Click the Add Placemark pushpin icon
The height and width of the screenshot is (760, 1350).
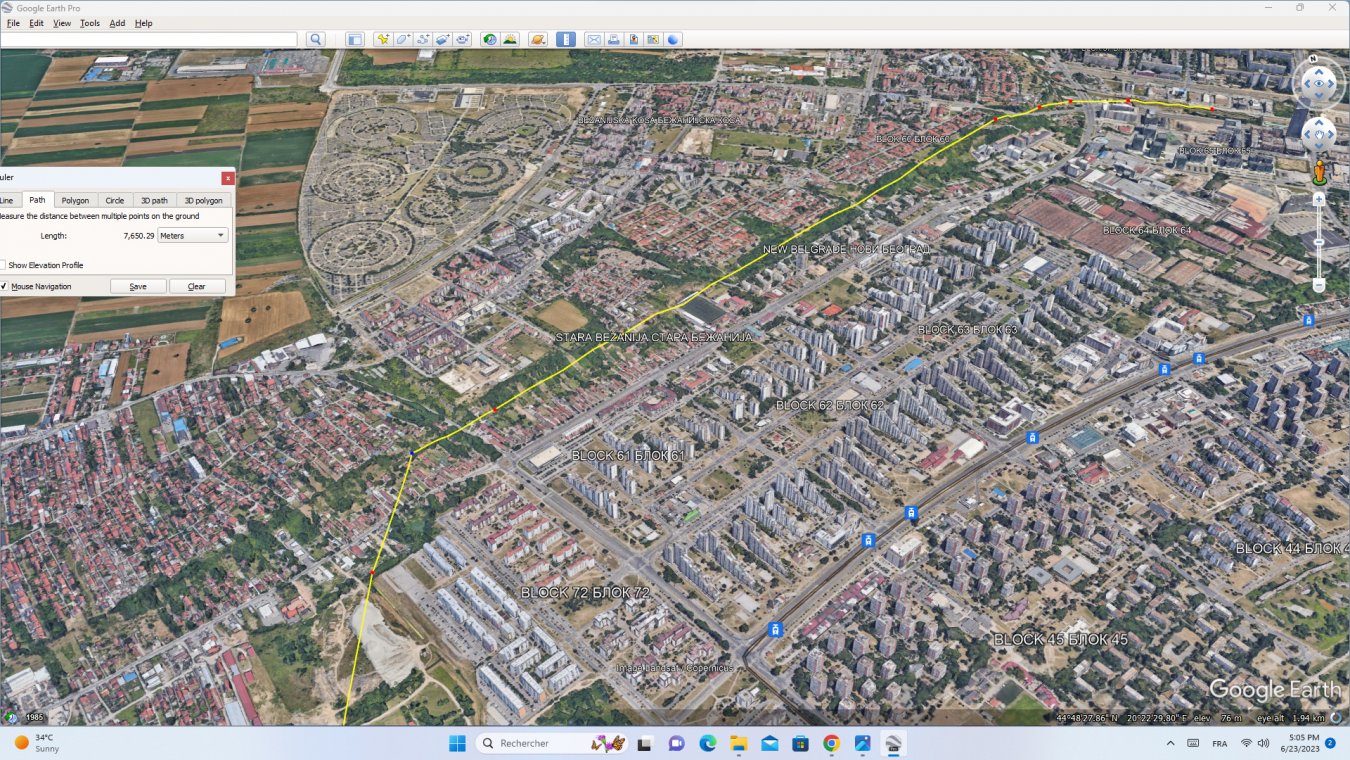click(x=382, y=40)
